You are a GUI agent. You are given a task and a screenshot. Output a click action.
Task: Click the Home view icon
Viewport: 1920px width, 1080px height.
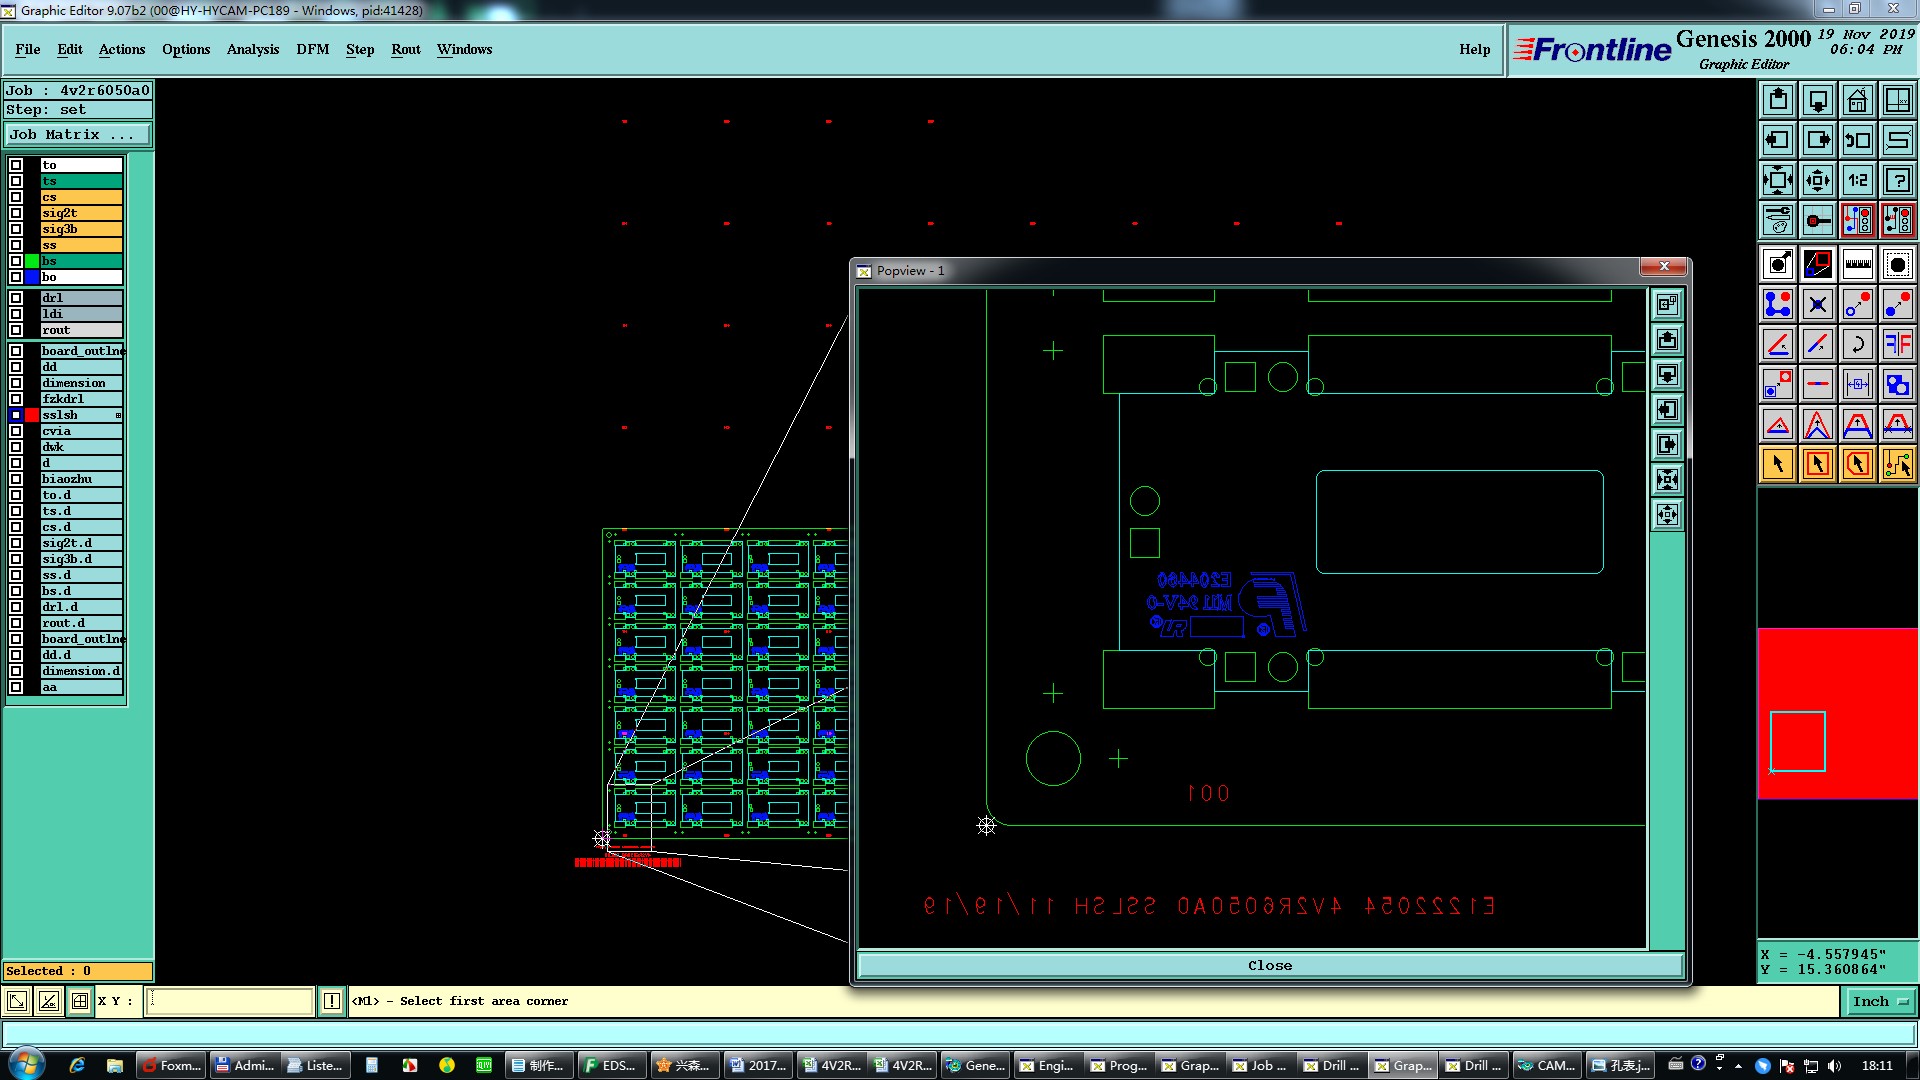click(x=1857, y=101)
